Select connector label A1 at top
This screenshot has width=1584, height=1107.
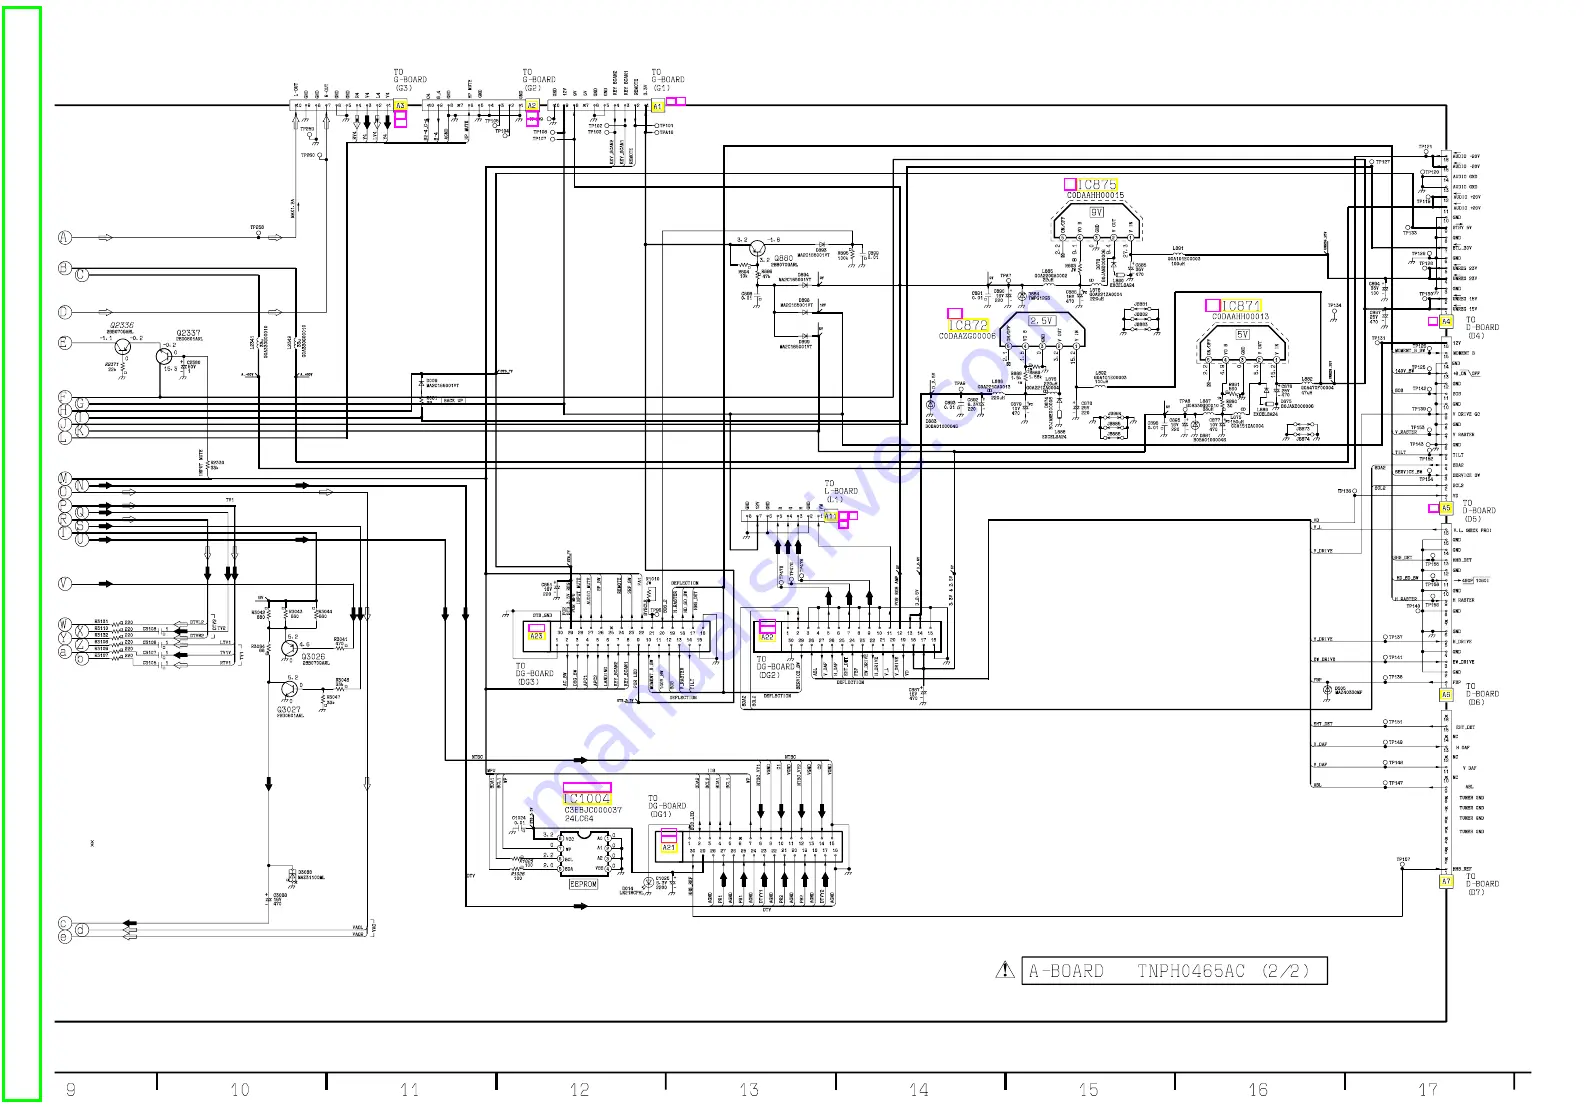coord(657,106)
